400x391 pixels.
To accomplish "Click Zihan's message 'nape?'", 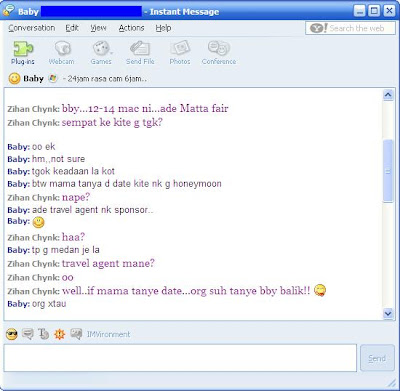I will [76, 197].
